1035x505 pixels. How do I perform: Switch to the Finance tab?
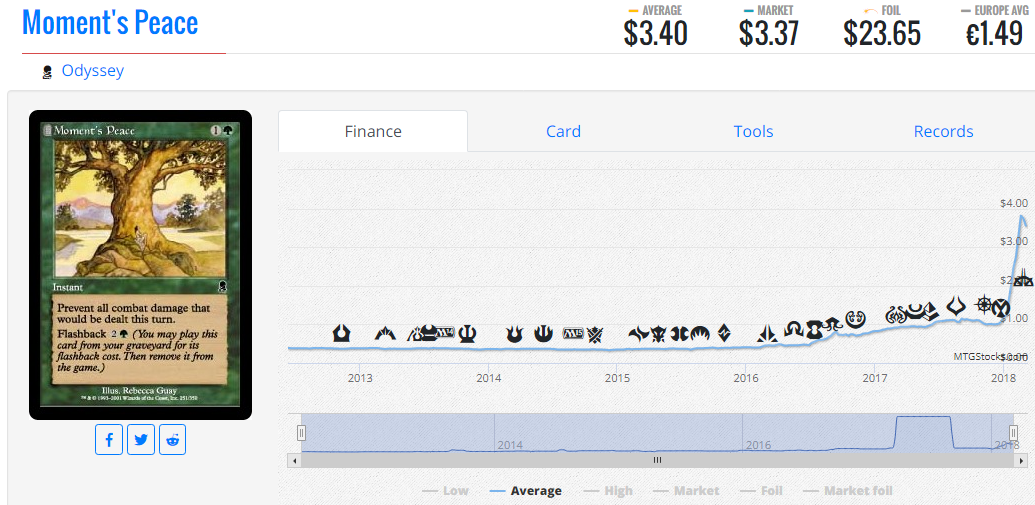point(373,131)
